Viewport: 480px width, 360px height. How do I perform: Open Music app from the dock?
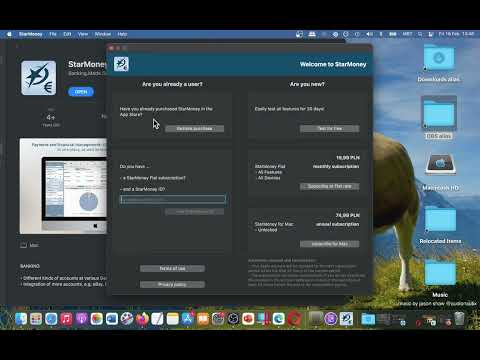coord(66,319)
